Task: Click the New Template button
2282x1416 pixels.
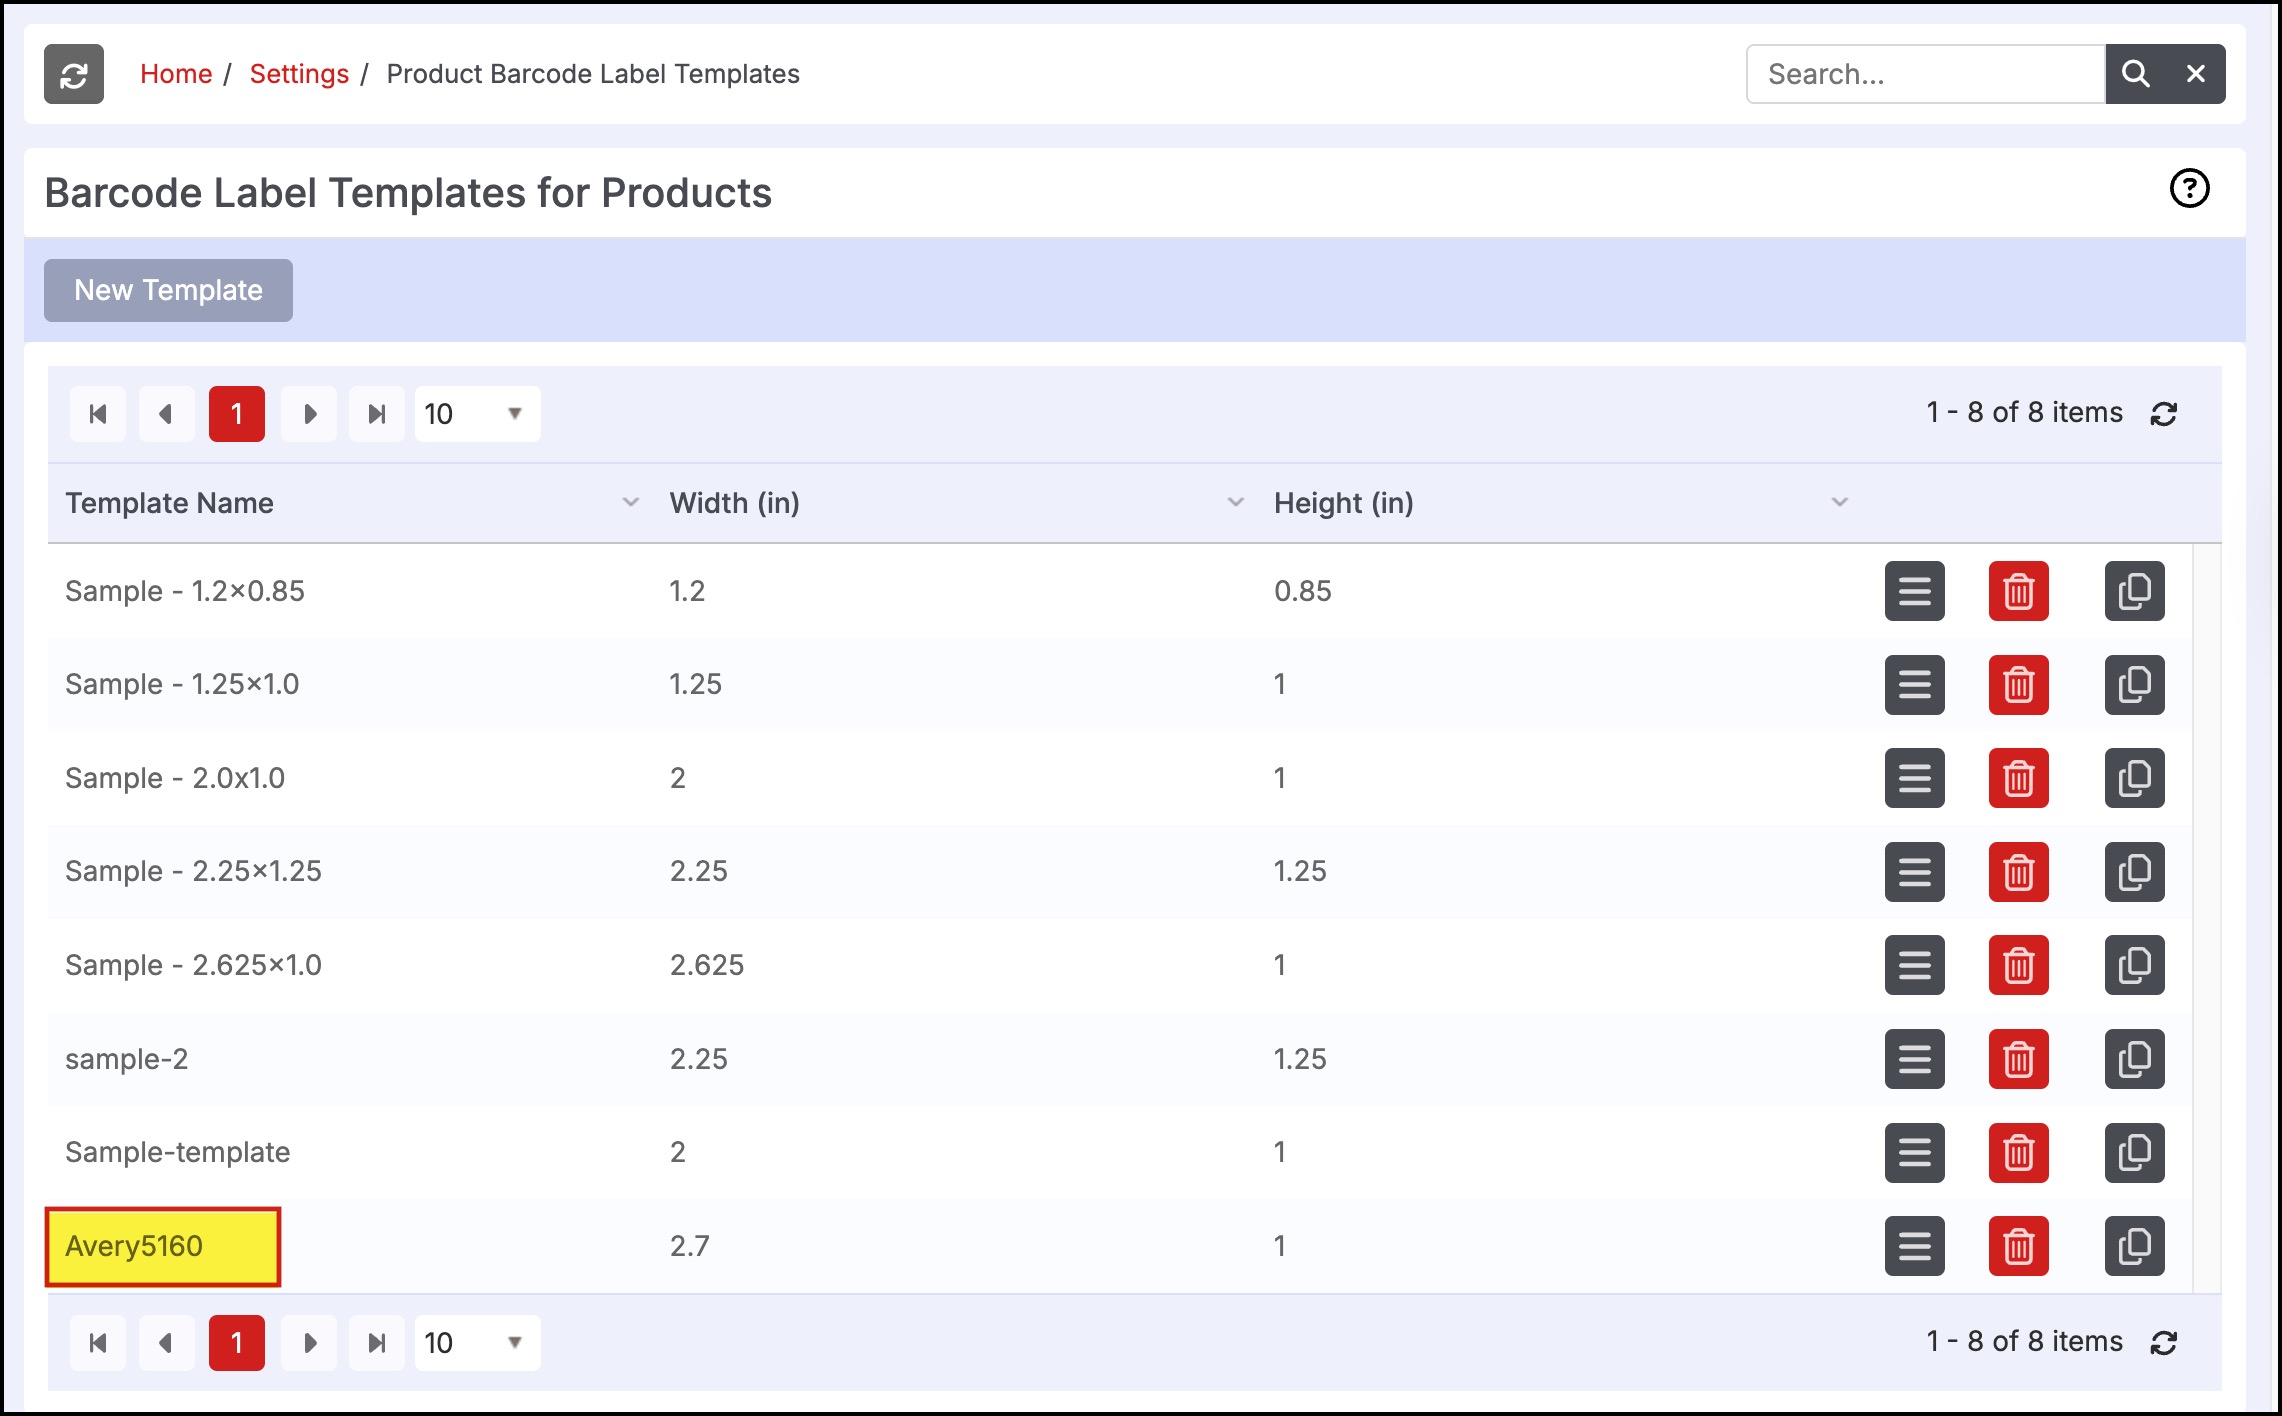Action: point(168,290)
